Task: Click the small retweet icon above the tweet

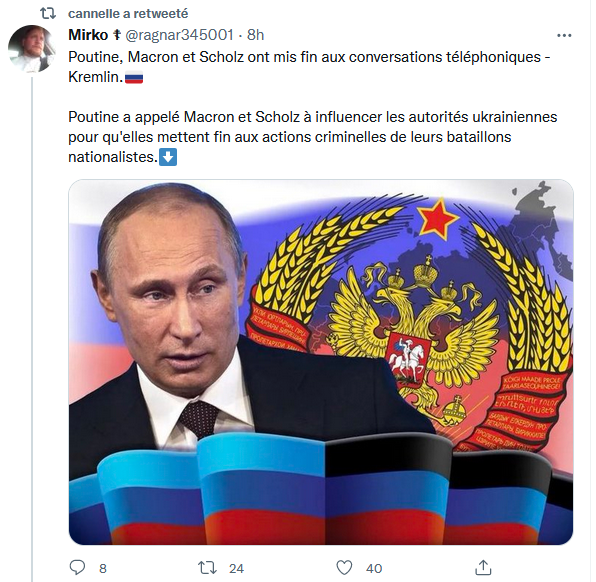Action: coord(48,14)
